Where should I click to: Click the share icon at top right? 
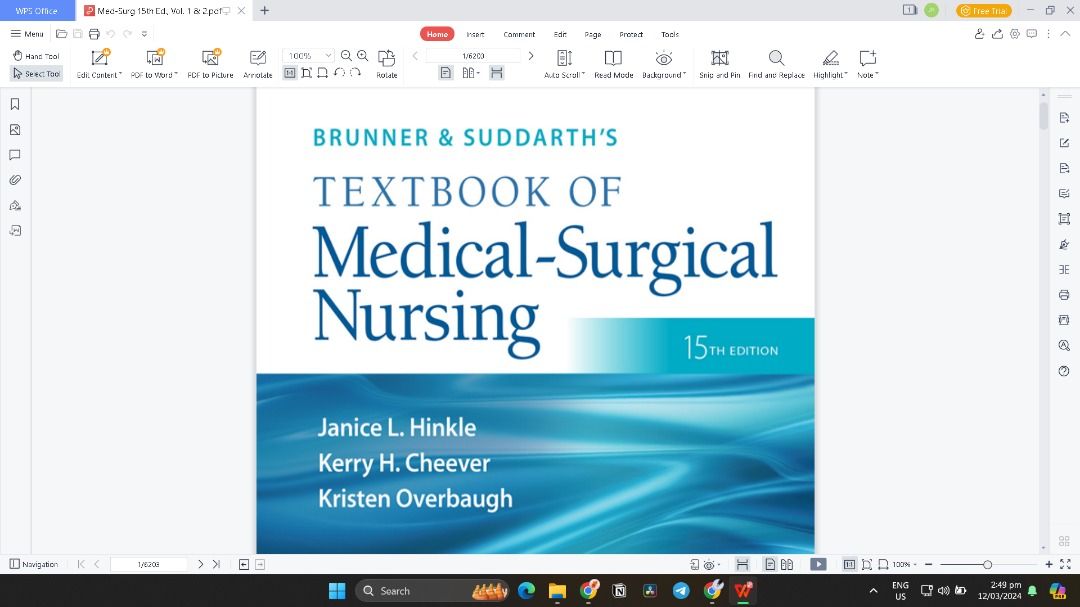(x=997, y=34)
